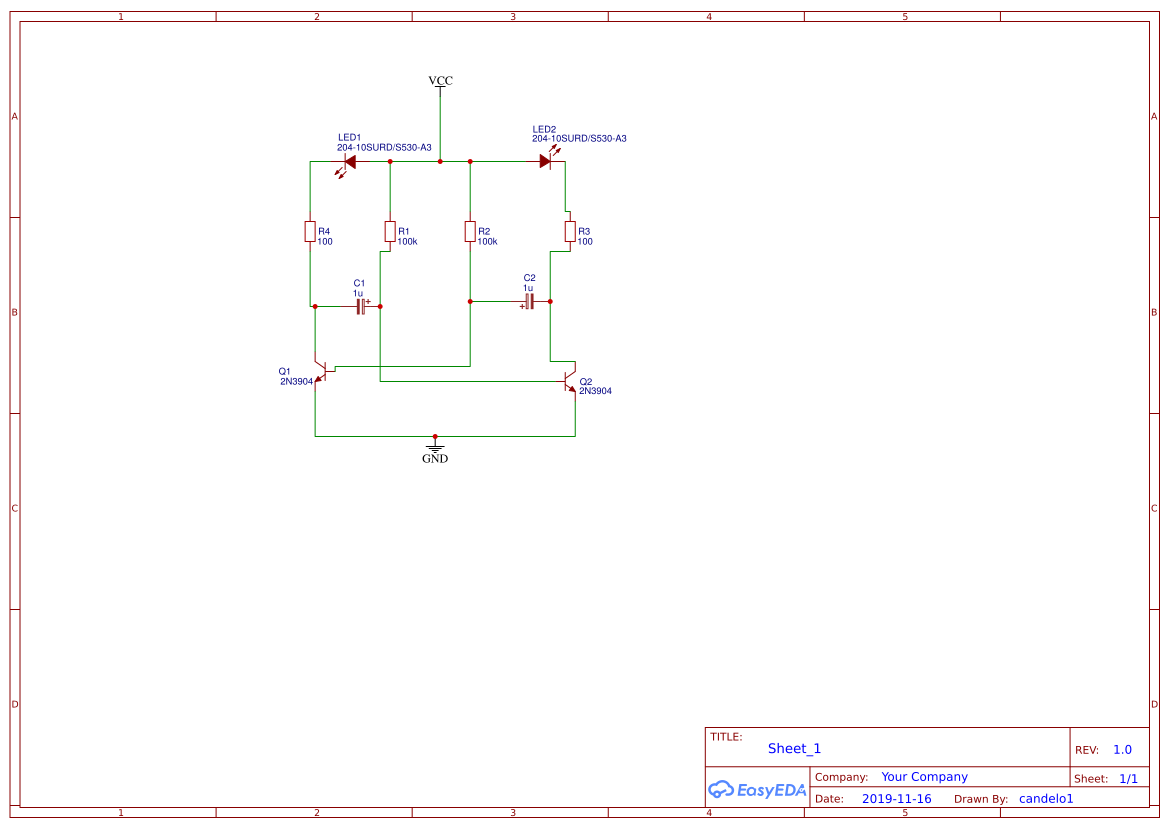Click the drawn-by name candelo1

pyautogui.click(x=1045, y=799)
